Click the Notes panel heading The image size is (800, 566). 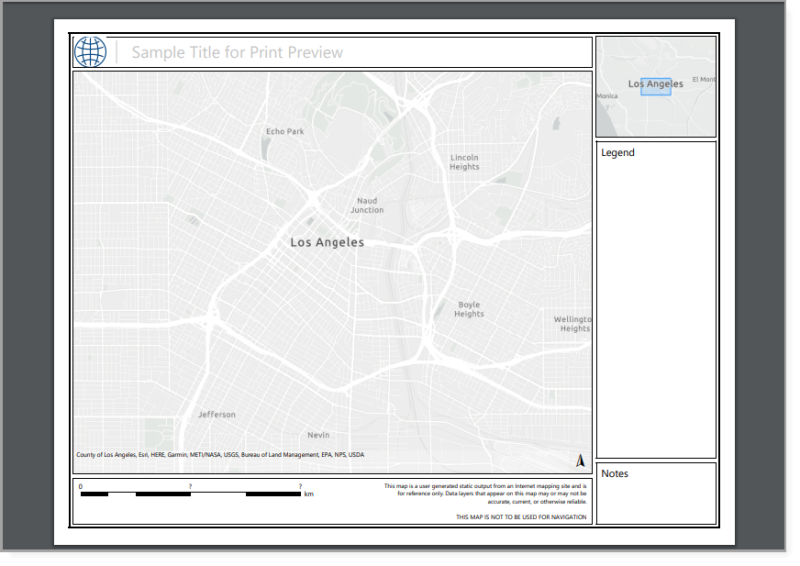[x=615, y=473]
